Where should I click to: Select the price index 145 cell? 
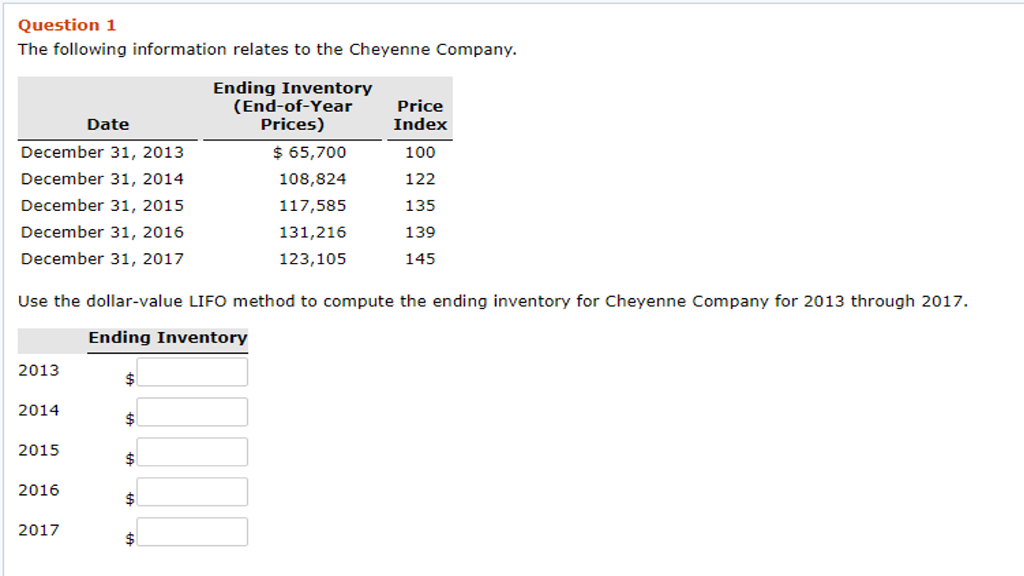[x=419, y=258]
